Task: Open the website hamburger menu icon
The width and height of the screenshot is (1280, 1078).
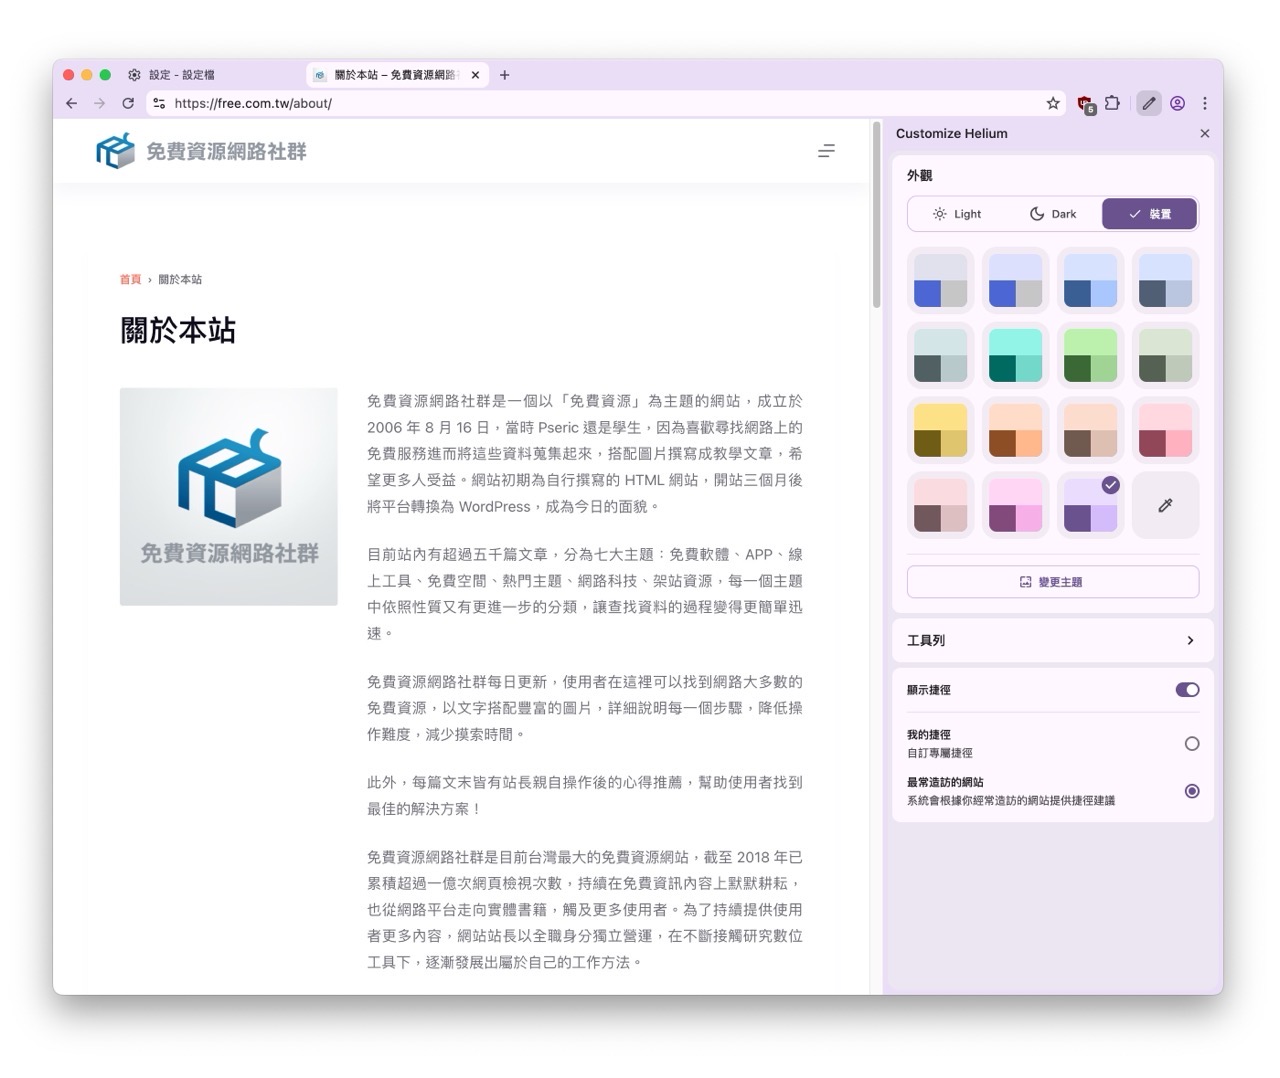Action: [x=826, y=151]
